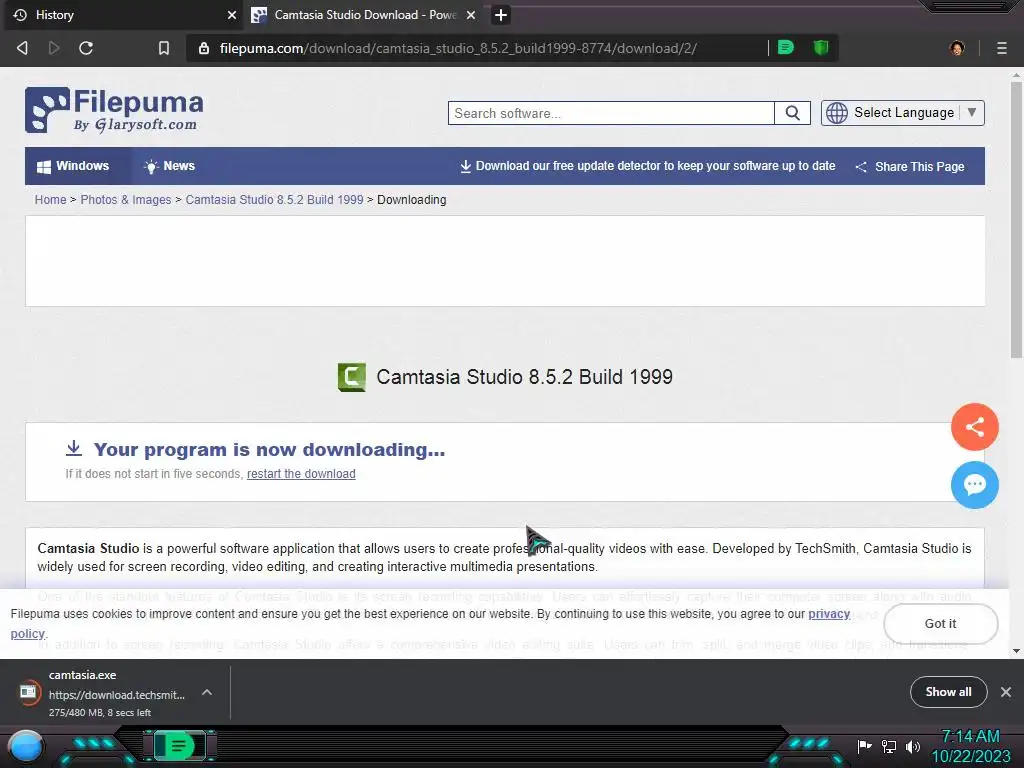1024x768 pixels.
Task: Focus the Search software field
Action: [x=611, y=113]
